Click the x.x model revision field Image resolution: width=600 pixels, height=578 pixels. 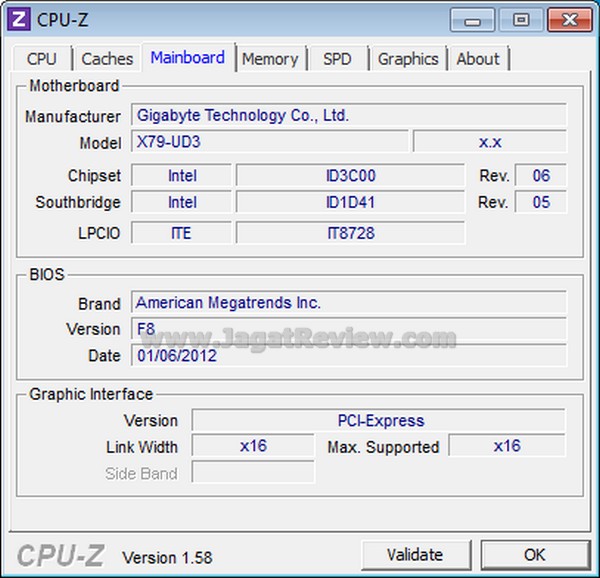click(x=490, y=142)
